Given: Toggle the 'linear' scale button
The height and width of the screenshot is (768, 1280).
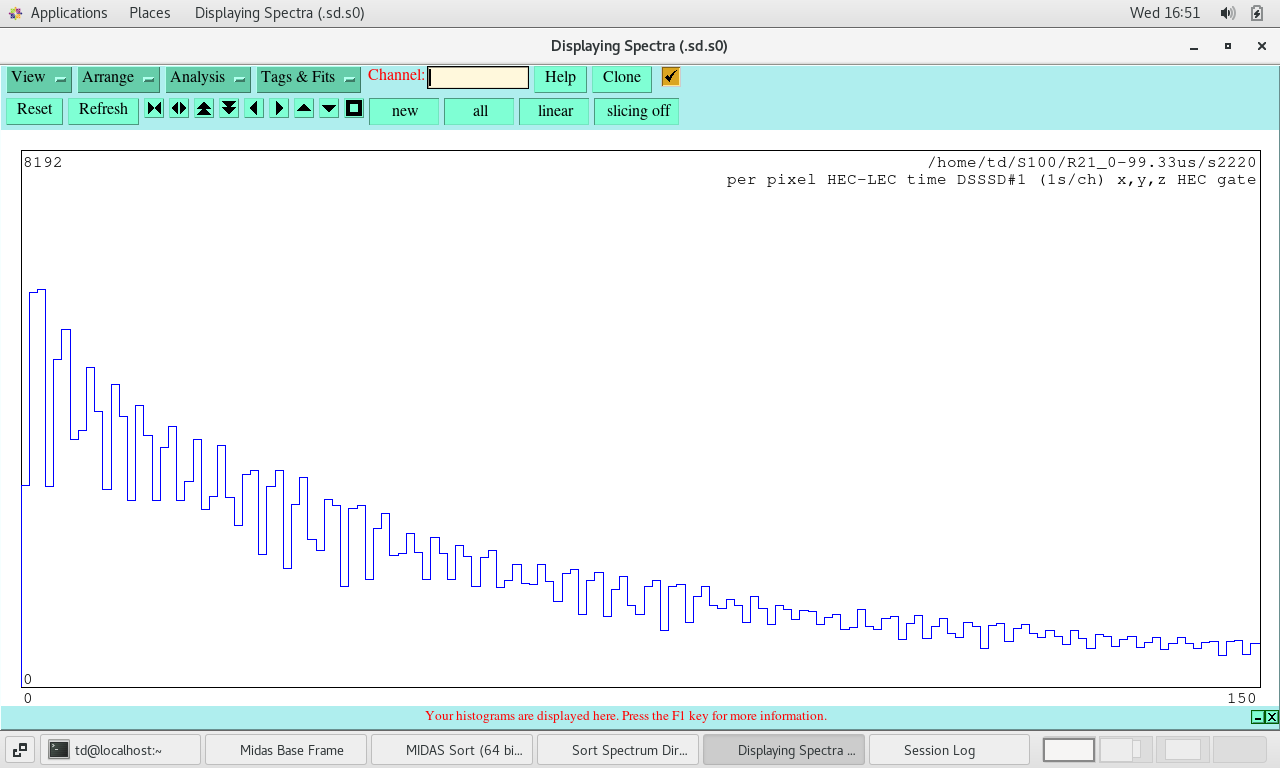Looking at the screenshot, I should click(555, 111).
